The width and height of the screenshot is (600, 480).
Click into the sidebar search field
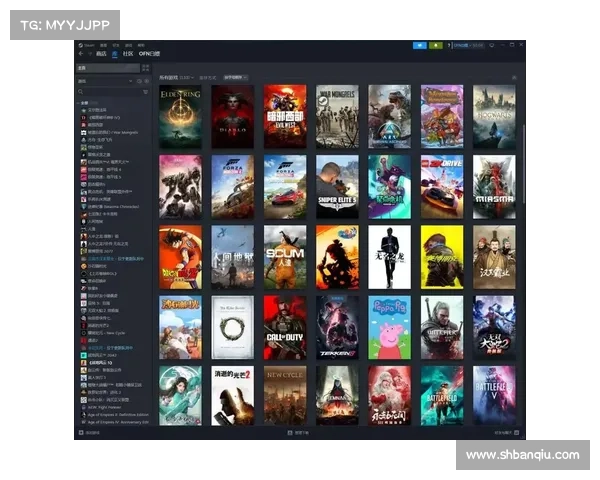108,92
